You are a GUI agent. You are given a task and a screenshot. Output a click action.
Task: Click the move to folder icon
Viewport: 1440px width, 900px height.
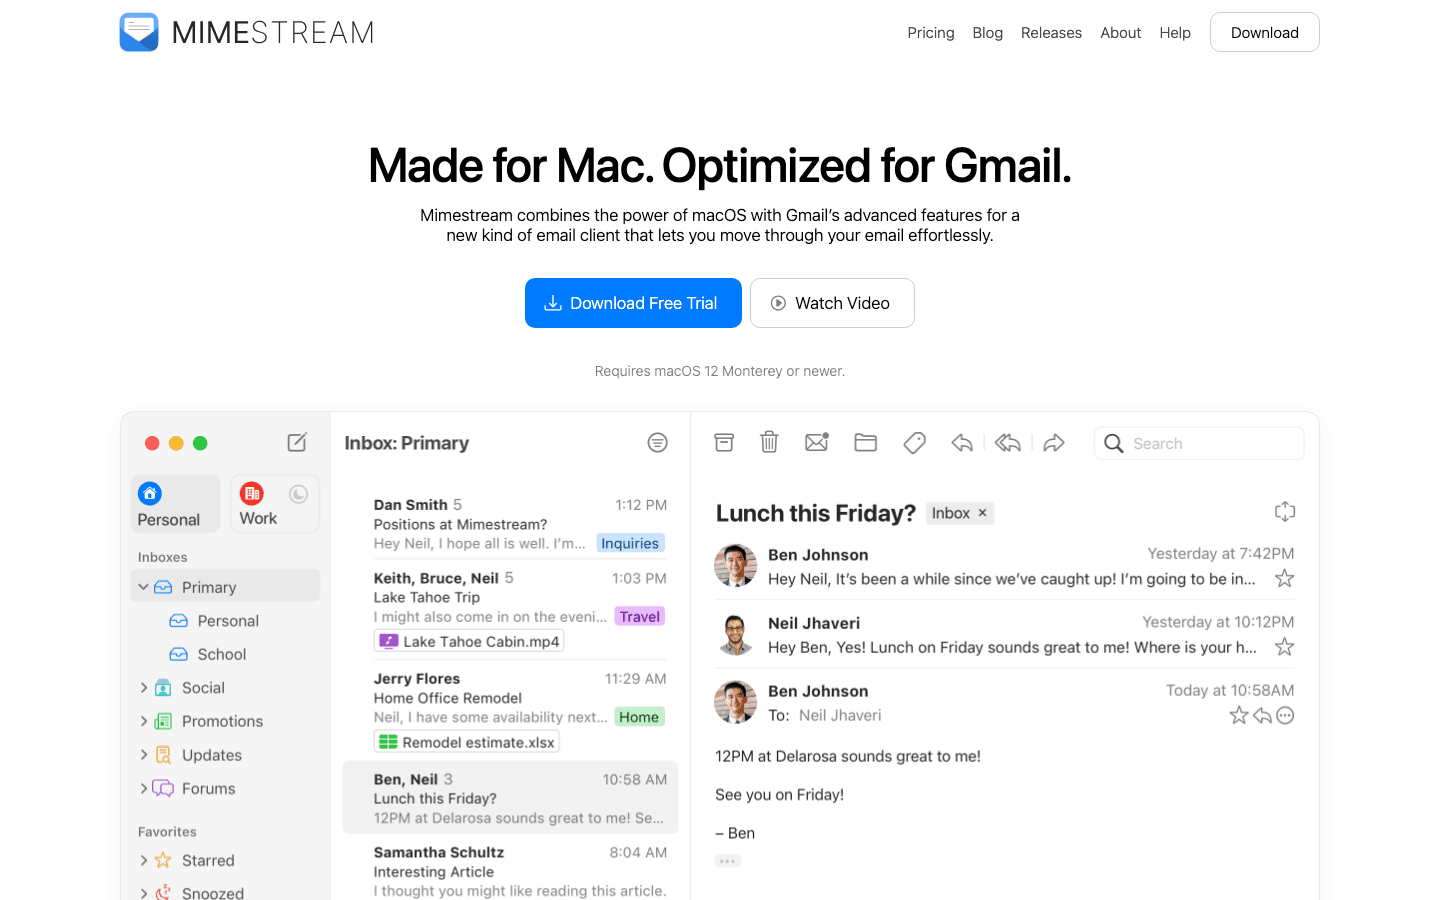point(865,442)
